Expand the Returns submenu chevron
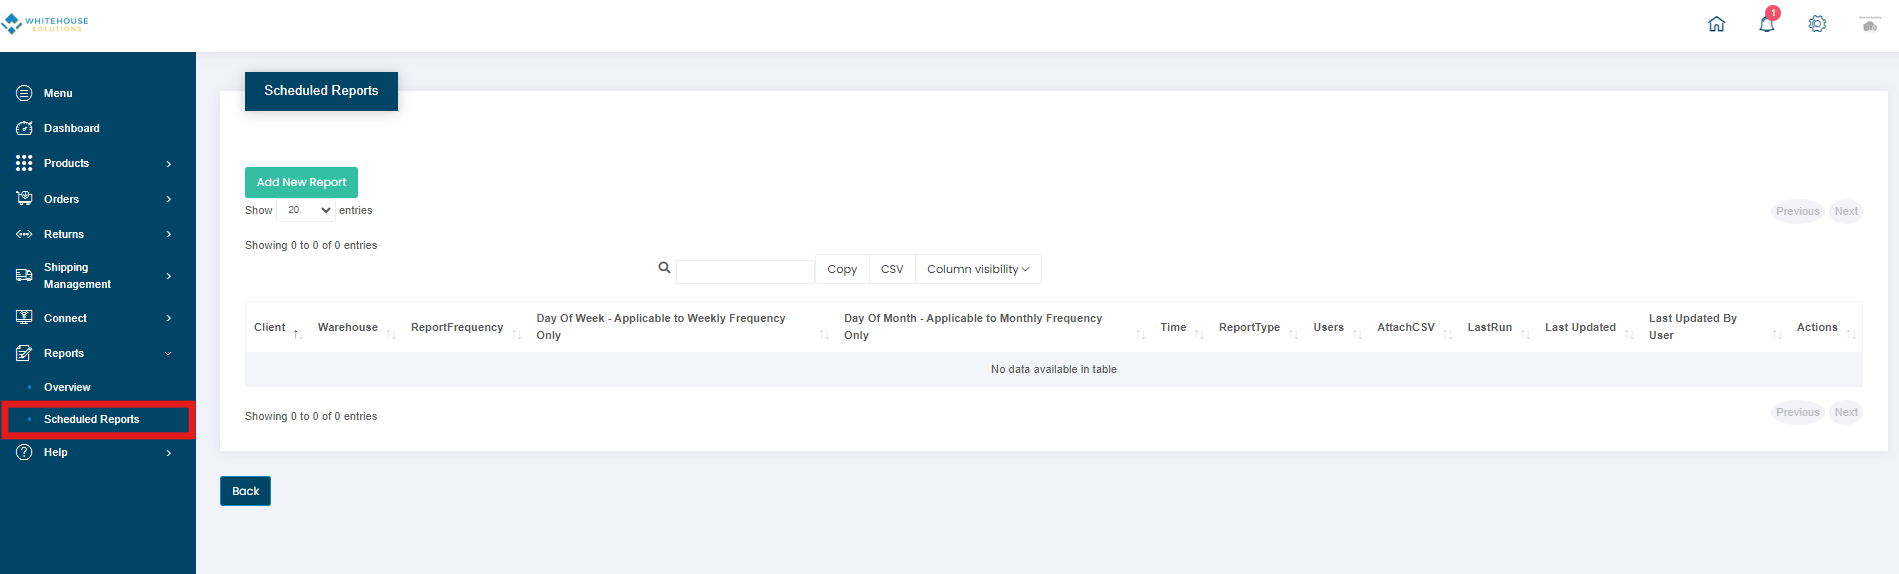The height and width of the screenshot is (574, 1899). pos(168,234)
